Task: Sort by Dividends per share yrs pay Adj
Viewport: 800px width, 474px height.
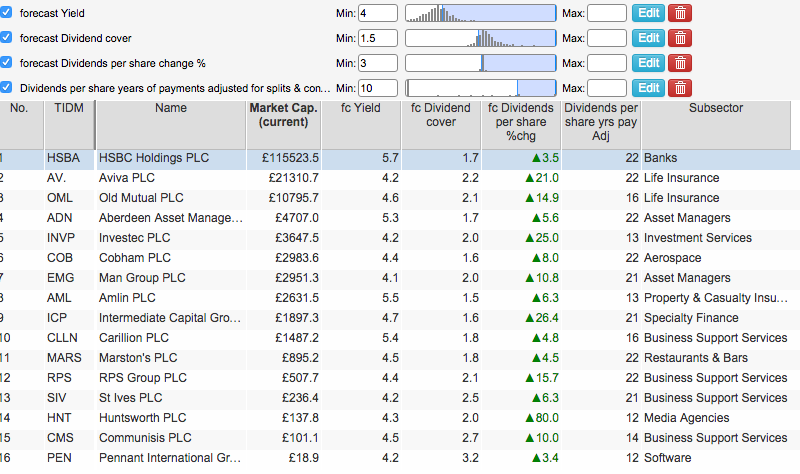Action: [601, 124]
